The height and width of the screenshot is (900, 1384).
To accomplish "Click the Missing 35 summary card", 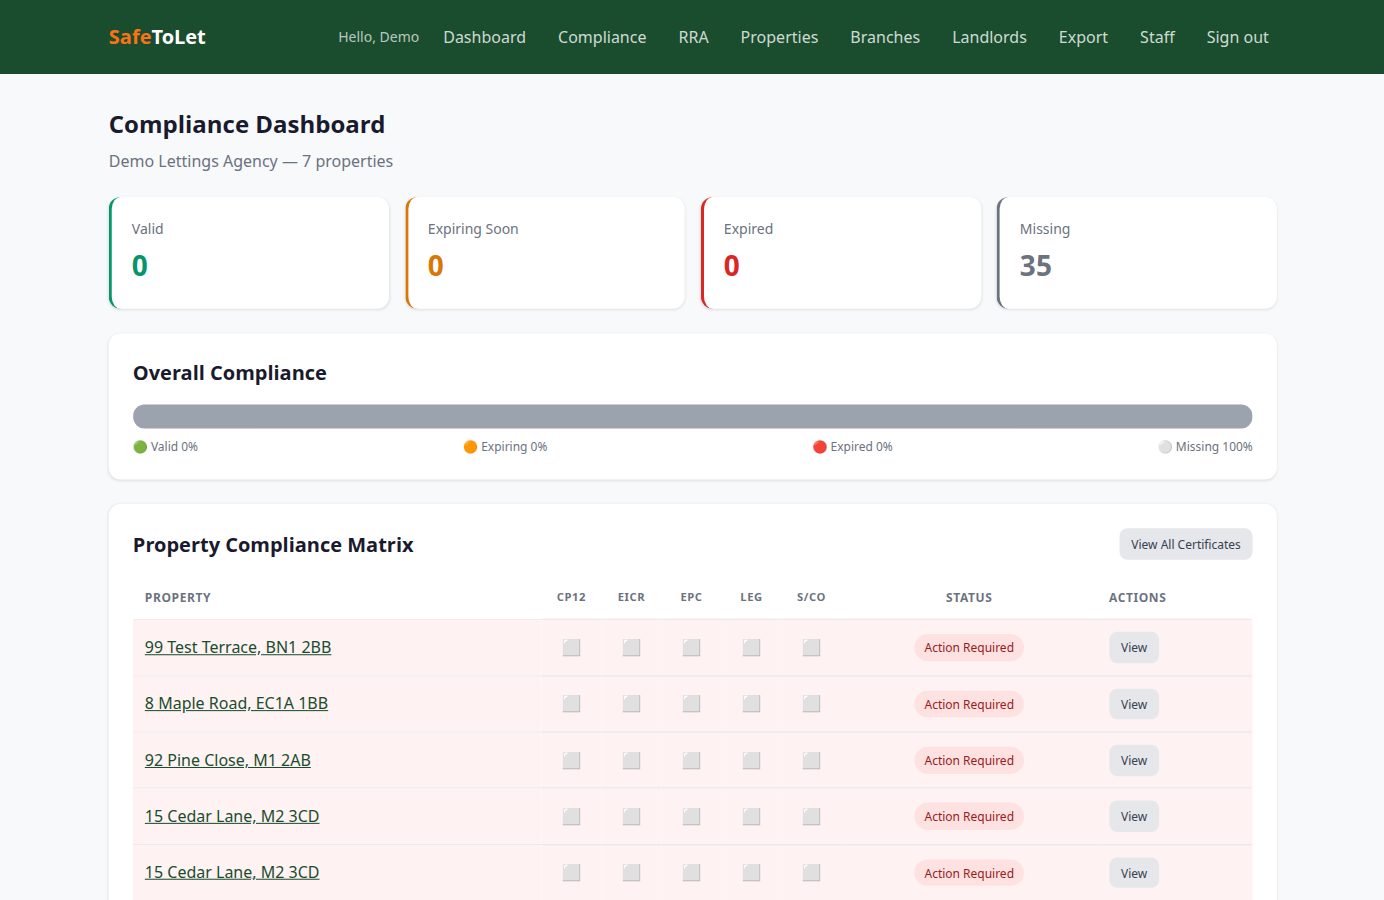I will (x=1137, y=253).
